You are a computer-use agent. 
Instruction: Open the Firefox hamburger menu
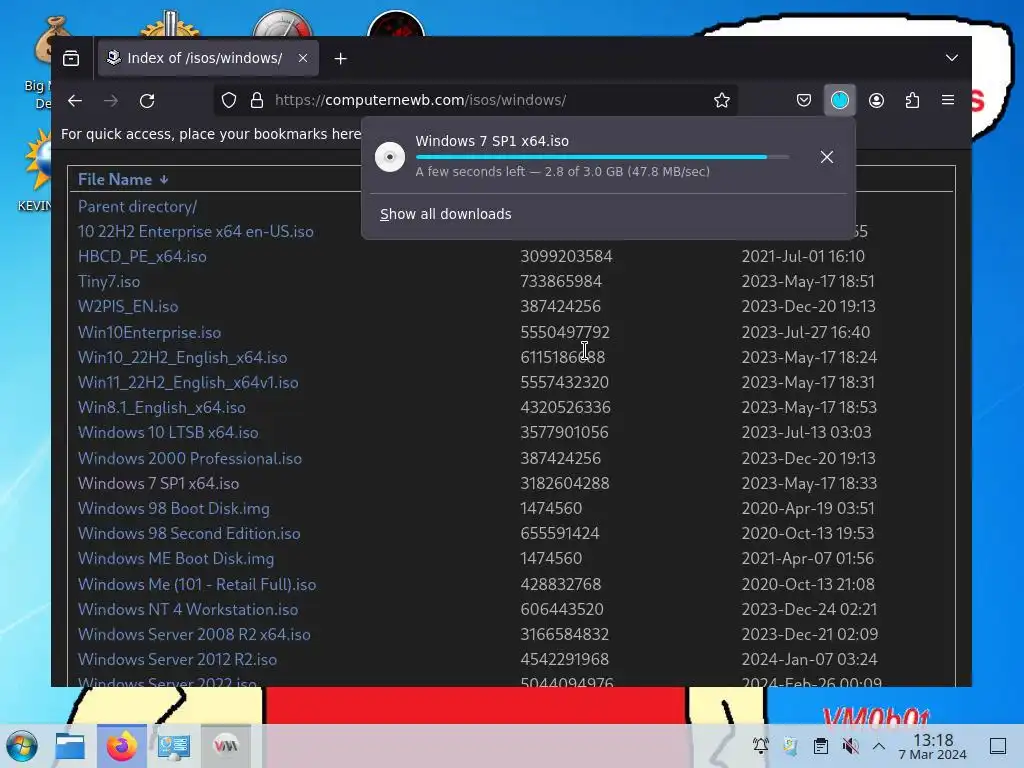[948, 101]
